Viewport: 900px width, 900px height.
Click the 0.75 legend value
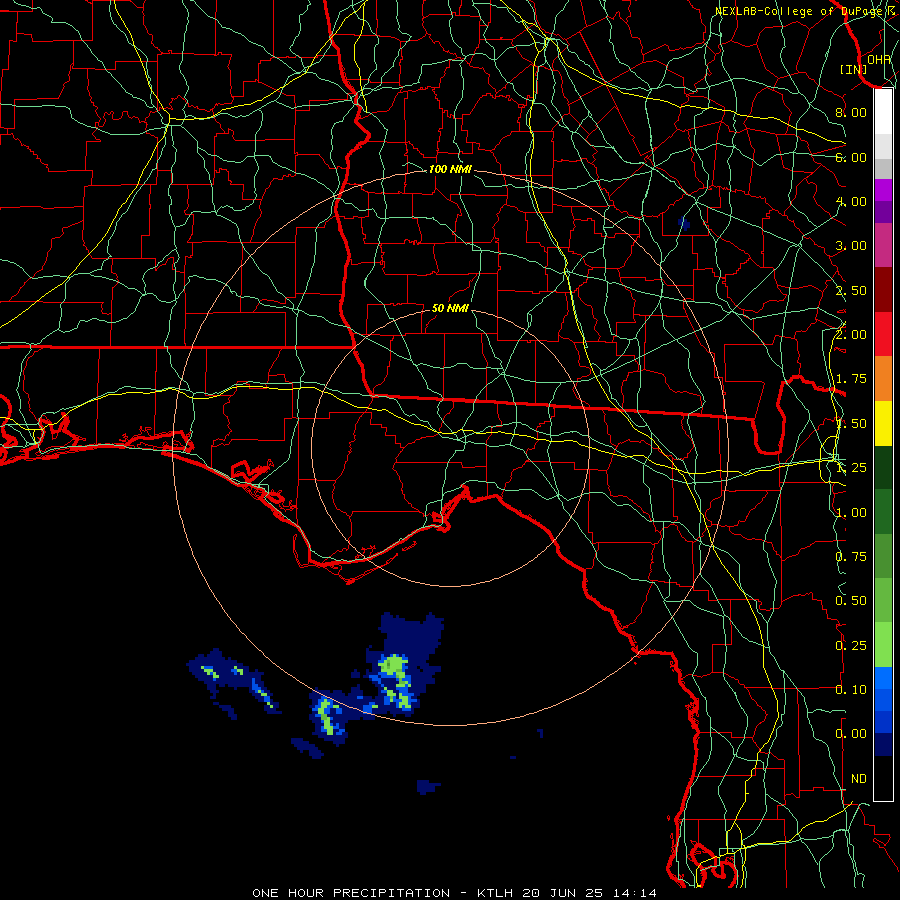[851, 557]
